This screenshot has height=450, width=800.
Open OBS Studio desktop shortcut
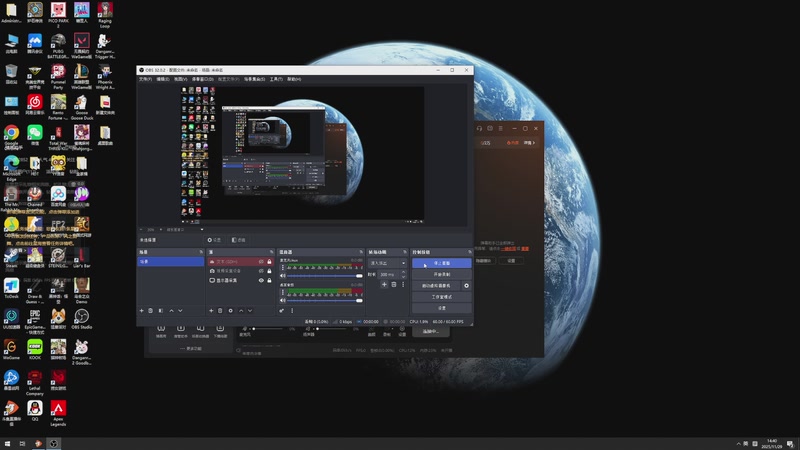click(82, 319)
